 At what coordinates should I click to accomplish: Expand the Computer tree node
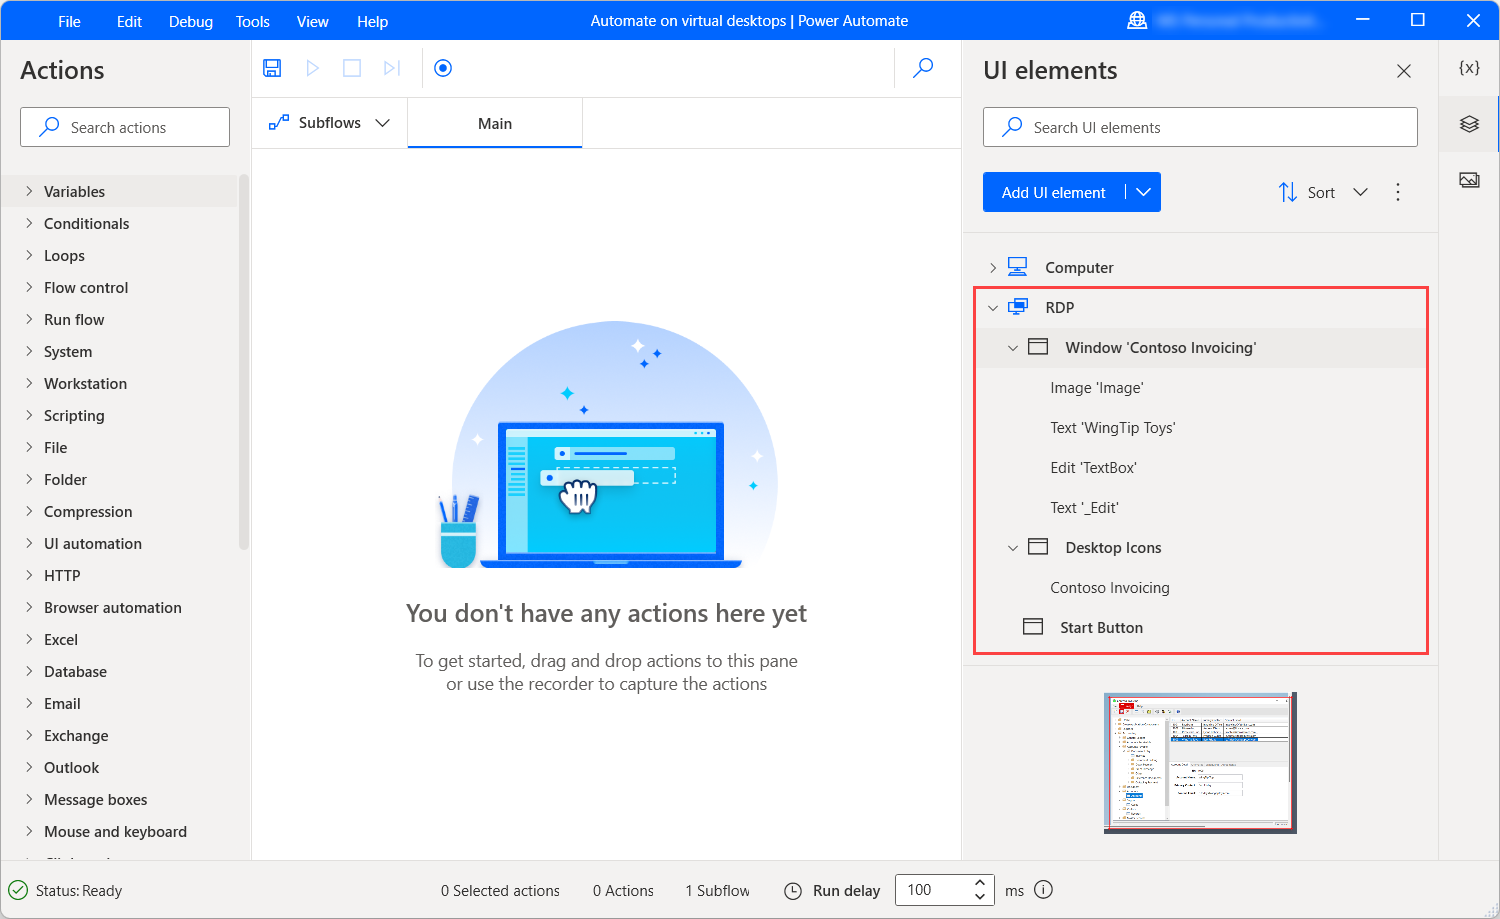[x=992, y=267]
